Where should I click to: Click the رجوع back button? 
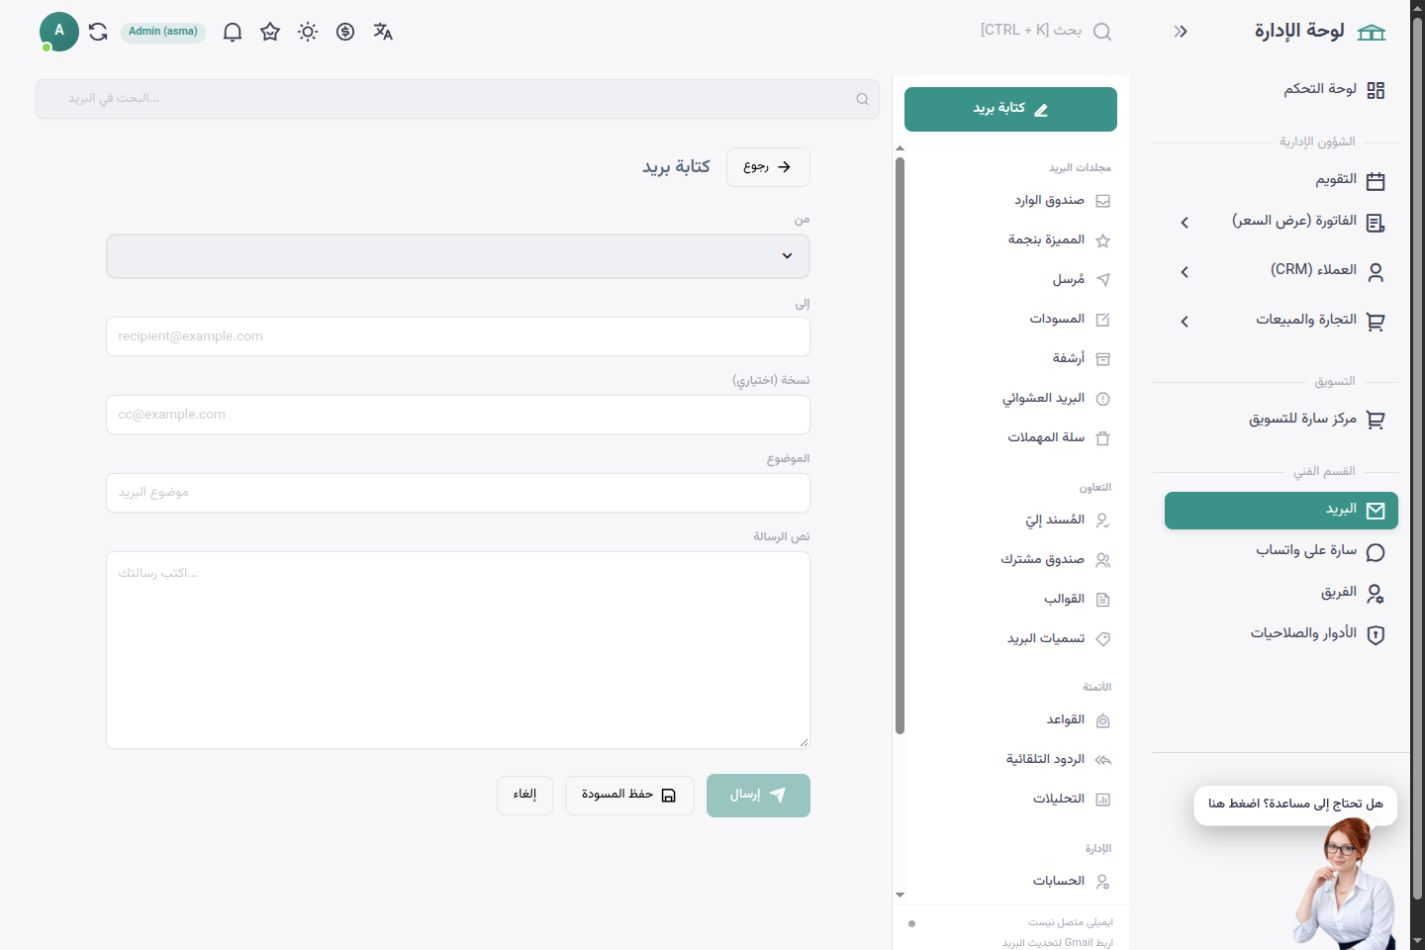[768, 167]
